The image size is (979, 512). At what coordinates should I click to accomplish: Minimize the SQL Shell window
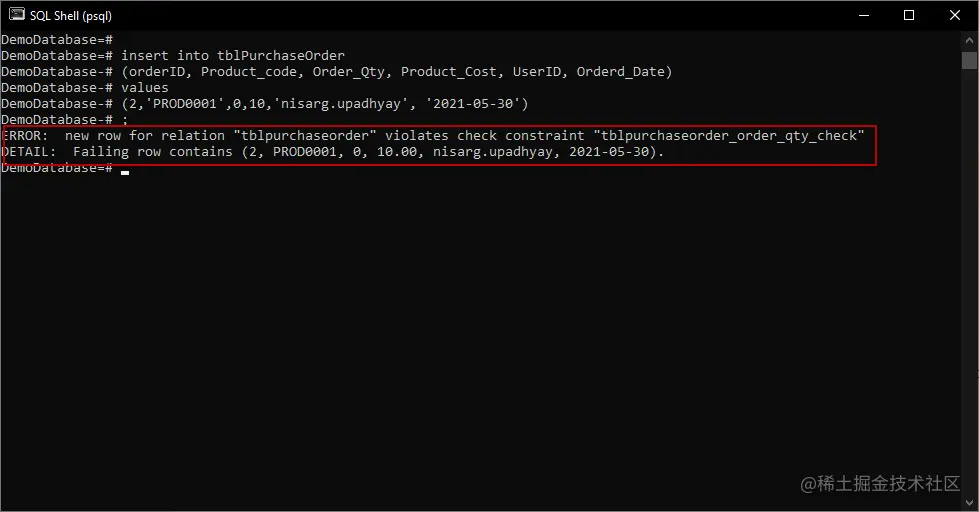pyautogui.click(x=864, y=15)
